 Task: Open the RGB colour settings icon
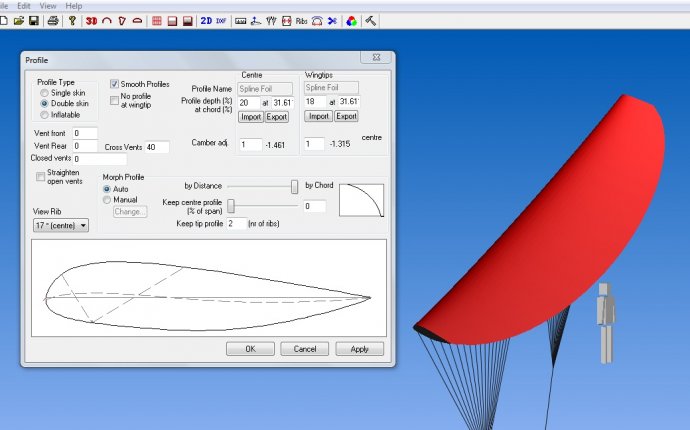point(351,21)
